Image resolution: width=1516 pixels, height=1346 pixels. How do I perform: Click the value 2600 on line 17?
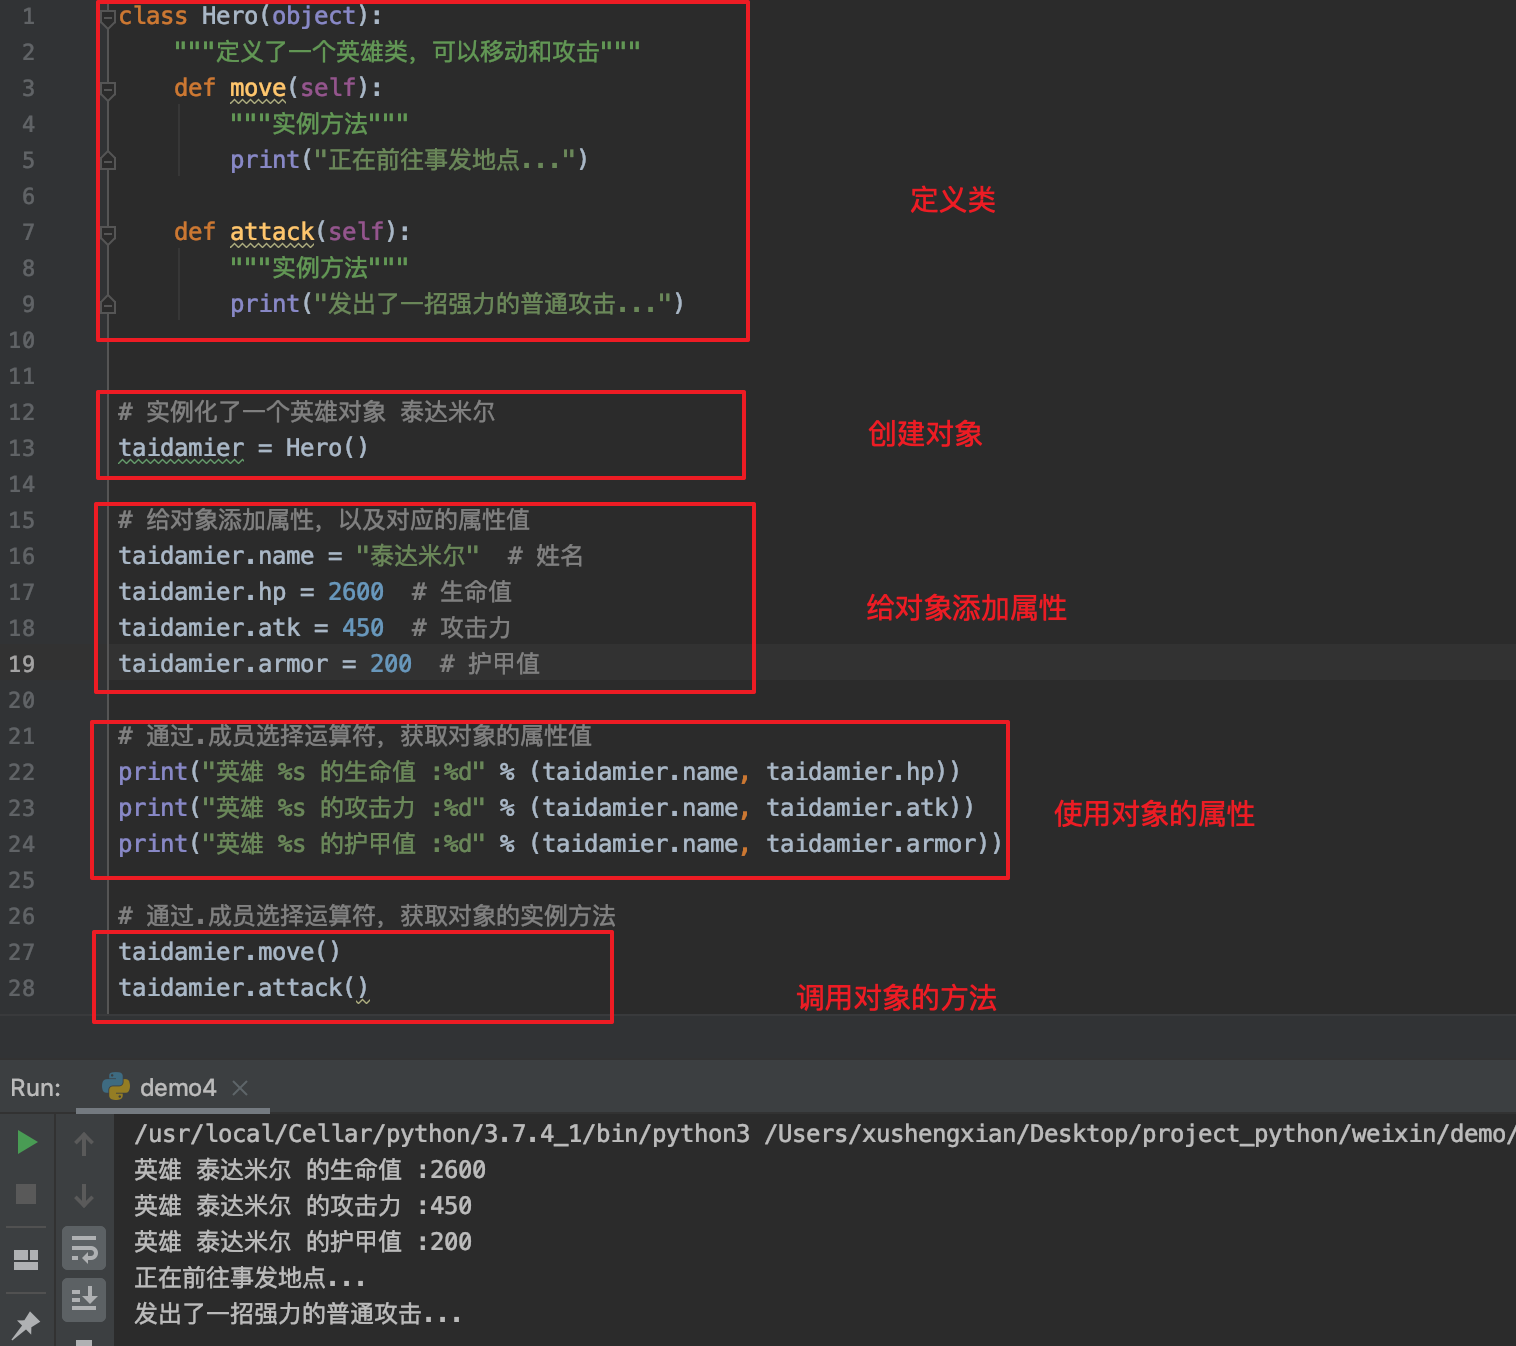click(356, 592)
